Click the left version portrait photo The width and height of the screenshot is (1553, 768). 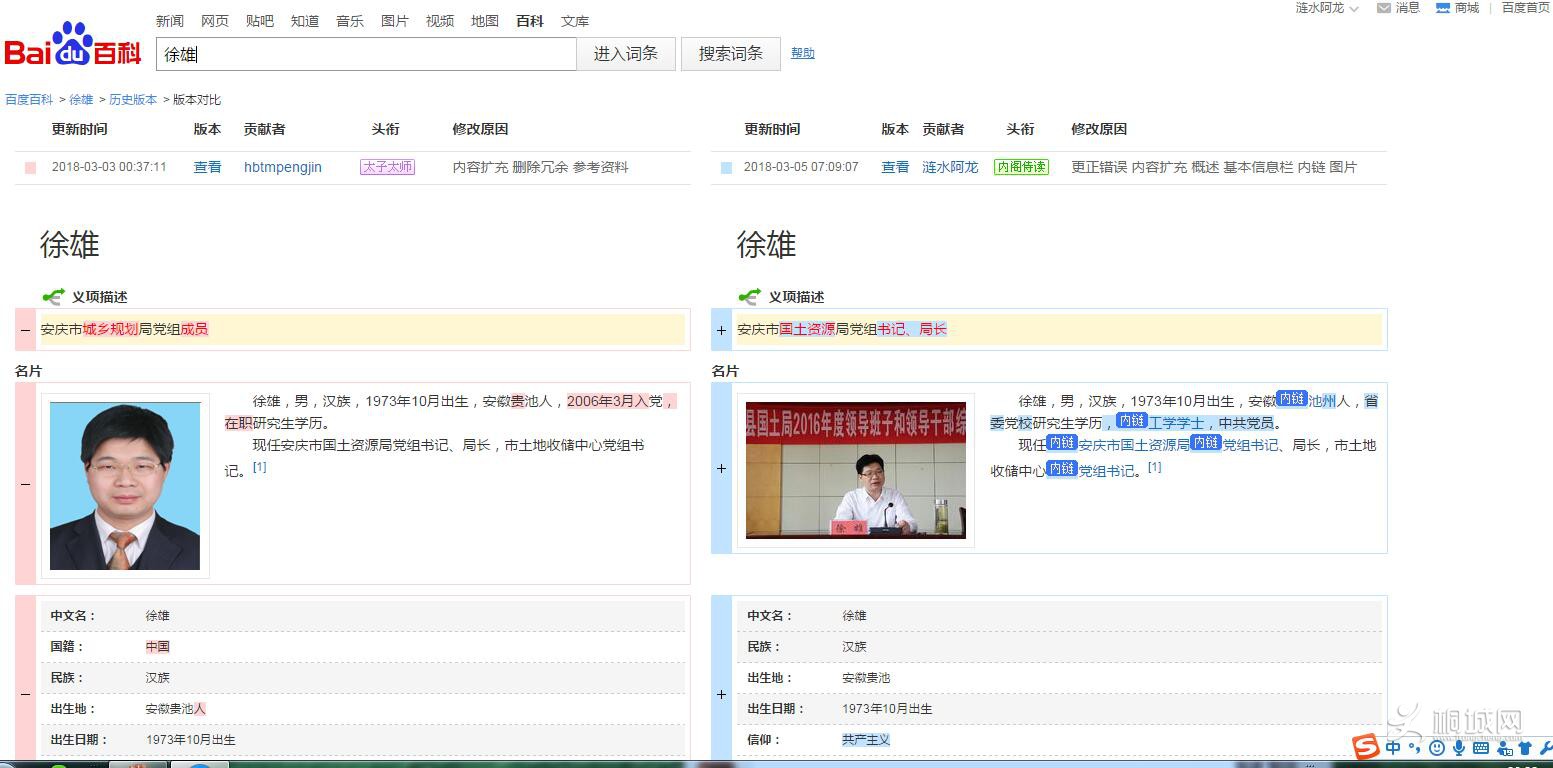point(125,486)
